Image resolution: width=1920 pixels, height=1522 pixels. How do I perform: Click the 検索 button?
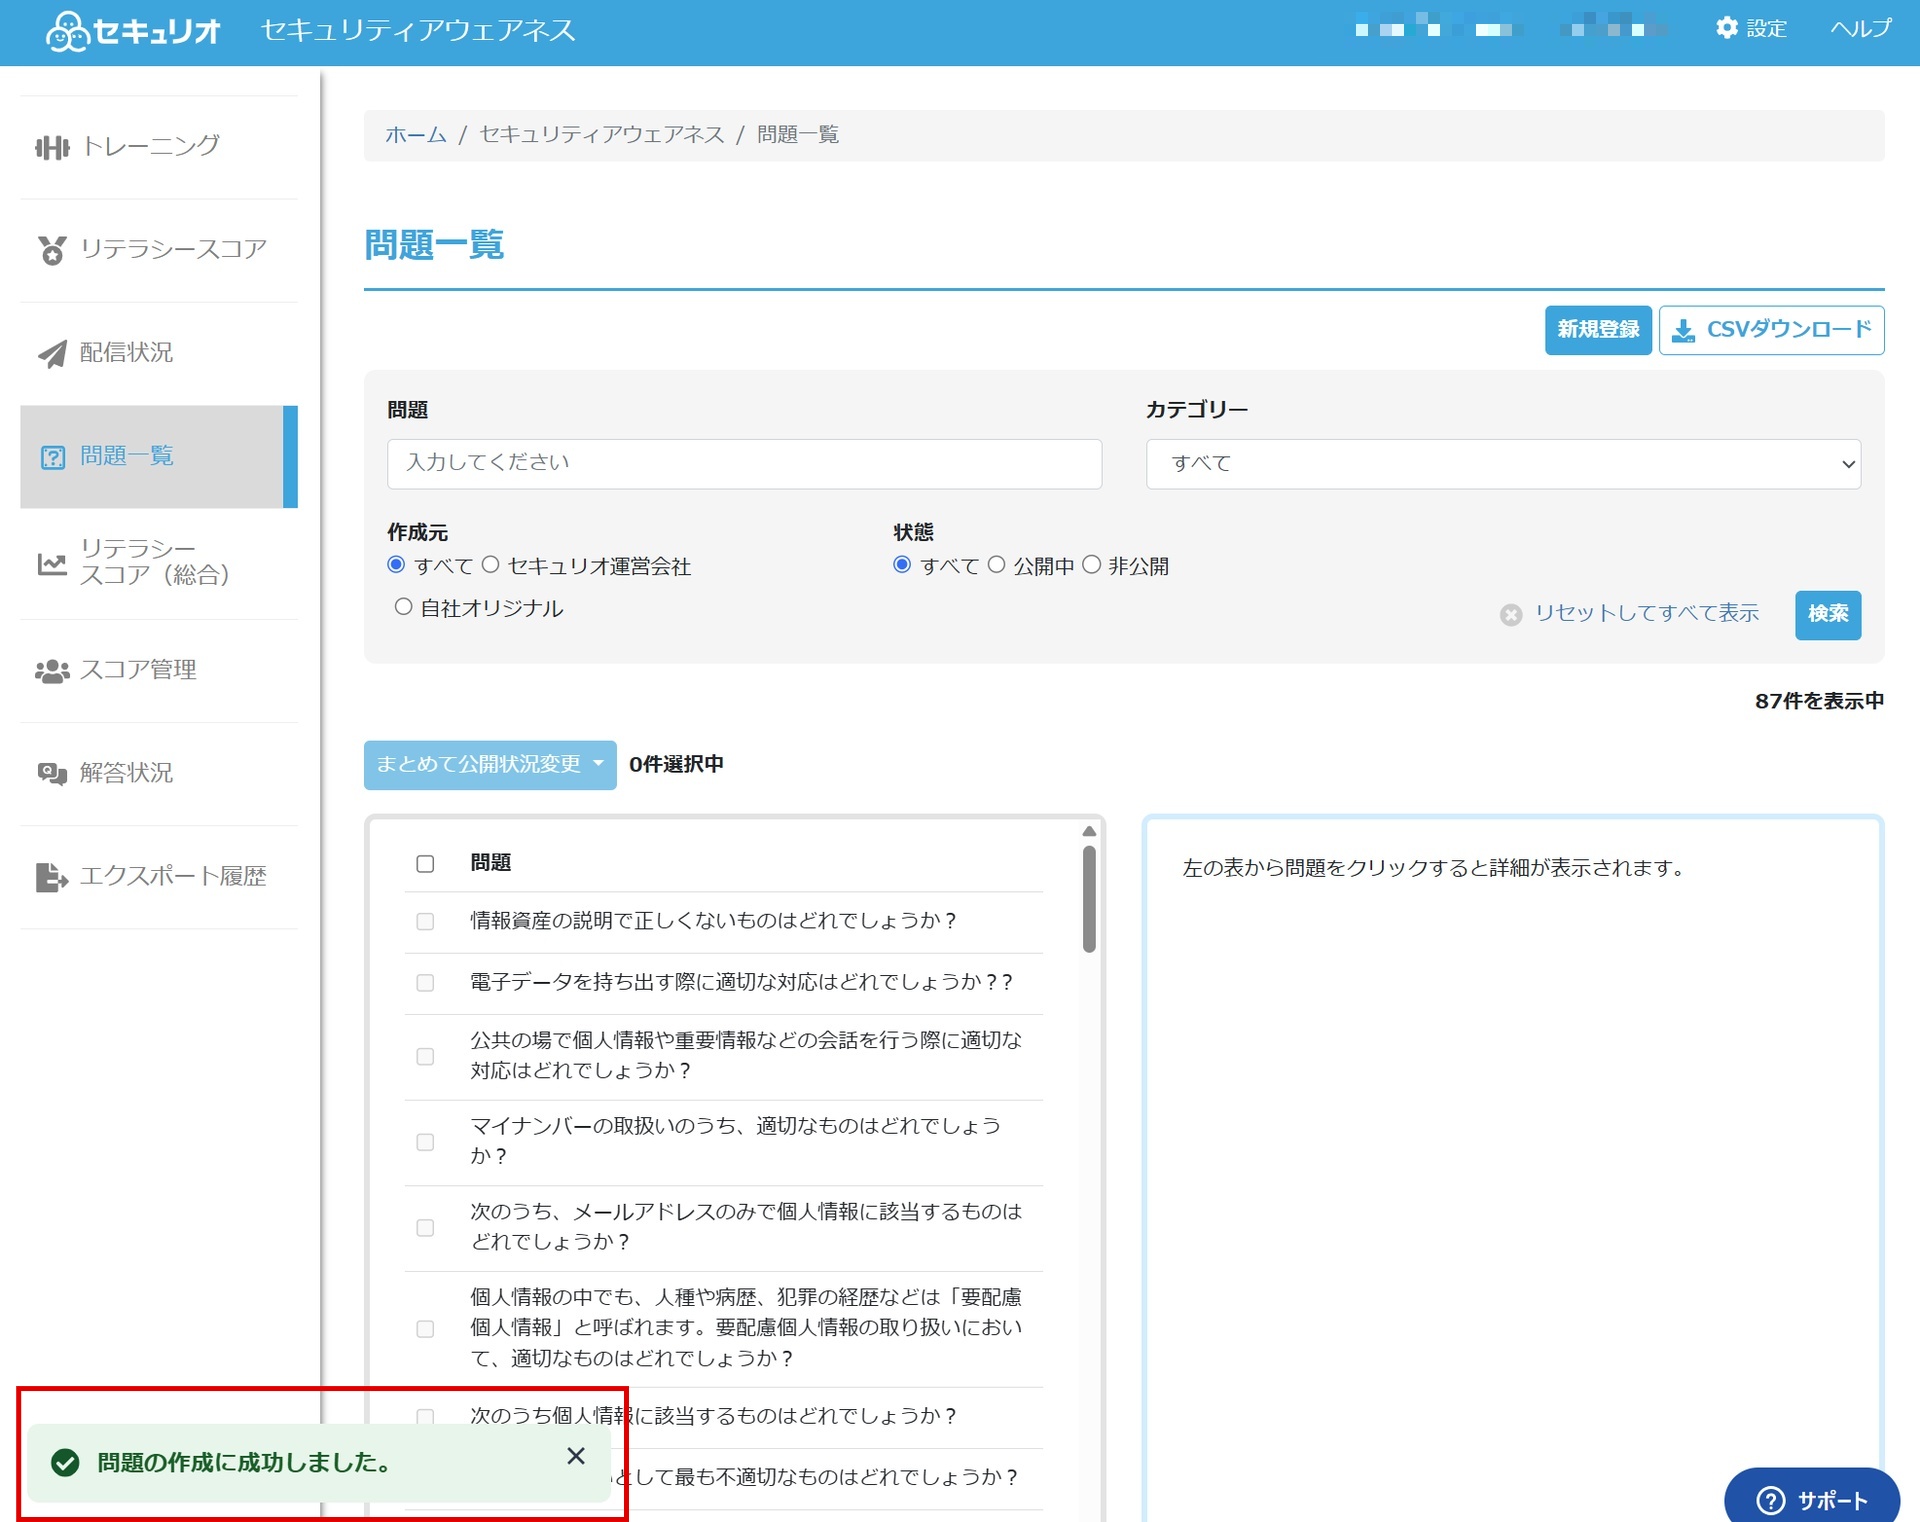point(1828,614)
